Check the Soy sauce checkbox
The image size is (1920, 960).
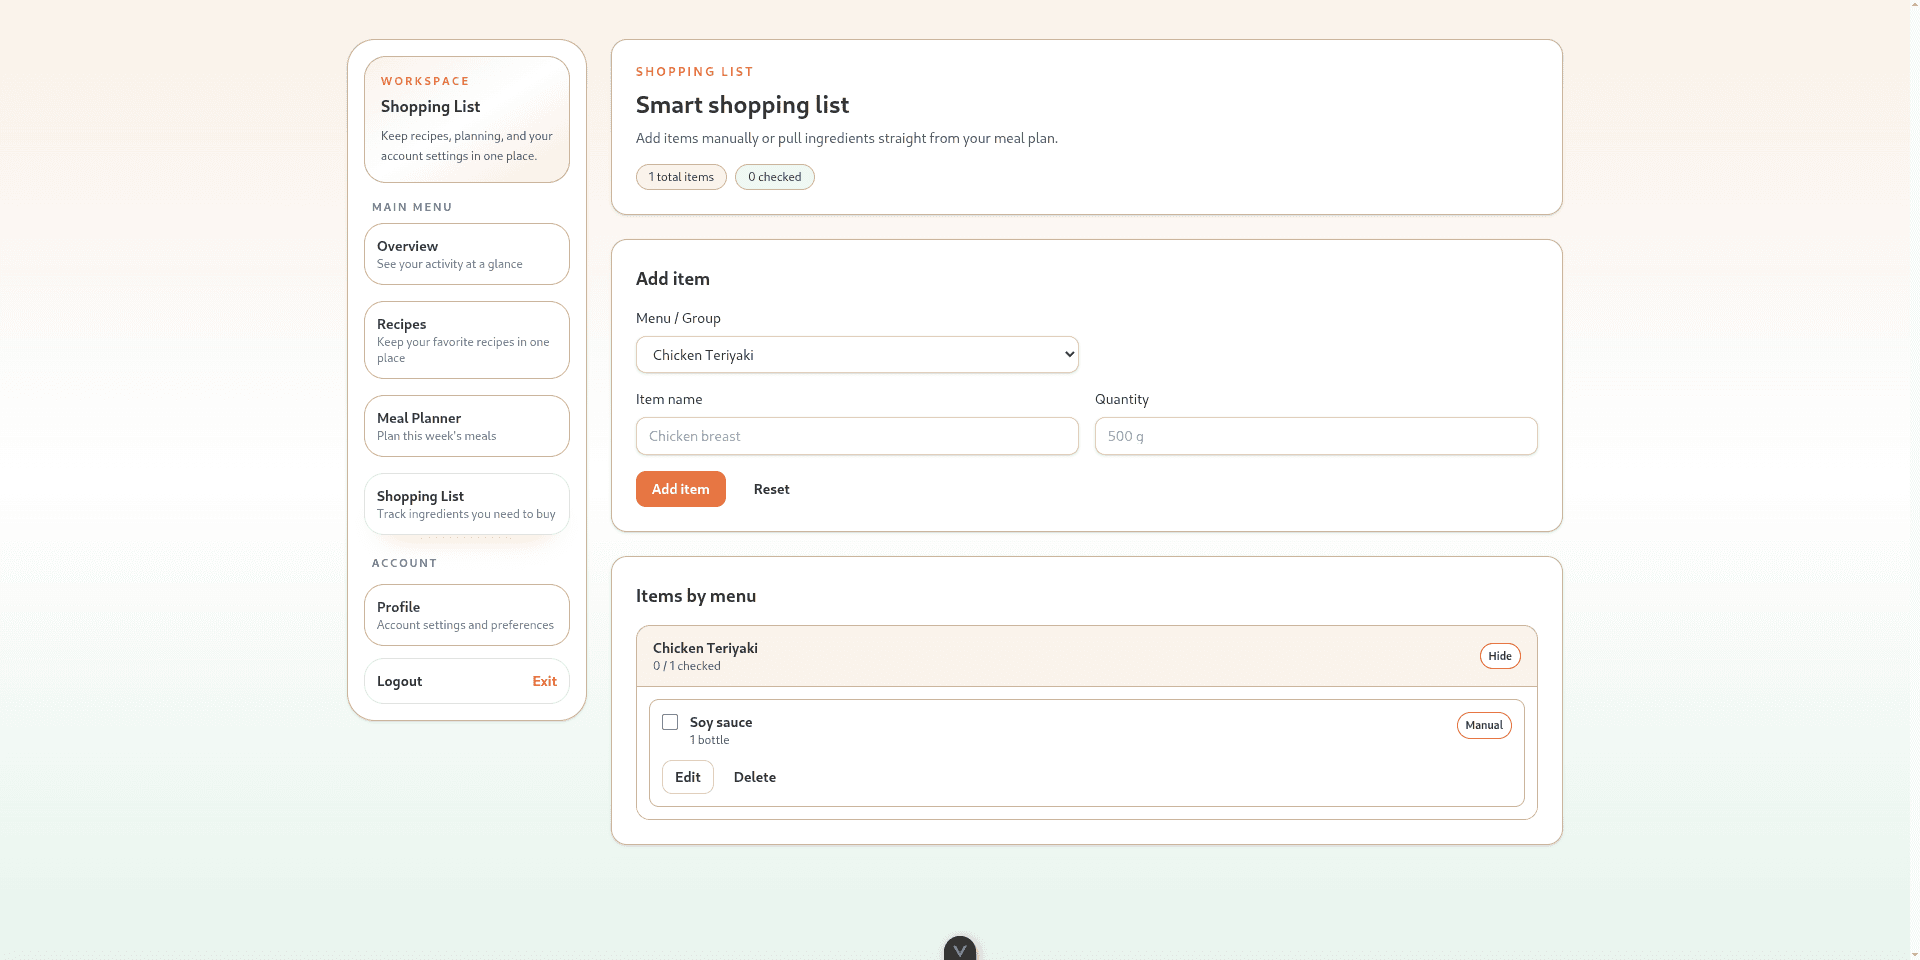pos(670,722)
